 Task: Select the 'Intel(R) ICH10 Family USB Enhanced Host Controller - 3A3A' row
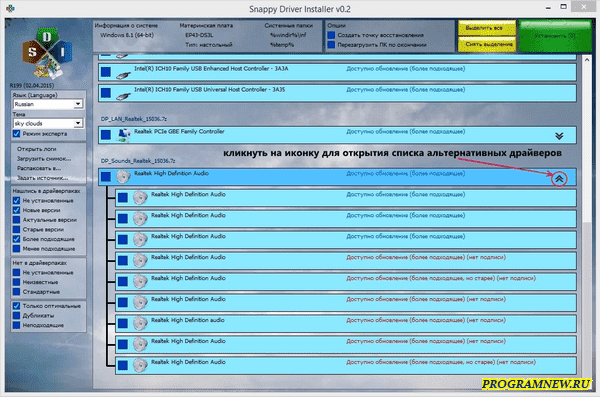click(337, 72)
